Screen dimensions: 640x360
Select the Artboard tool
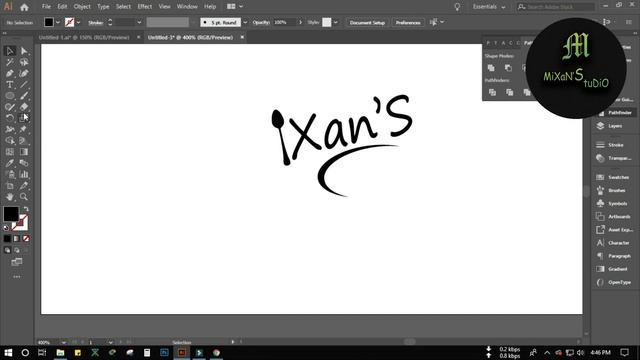pyautogui.click(x=10, y=186)
